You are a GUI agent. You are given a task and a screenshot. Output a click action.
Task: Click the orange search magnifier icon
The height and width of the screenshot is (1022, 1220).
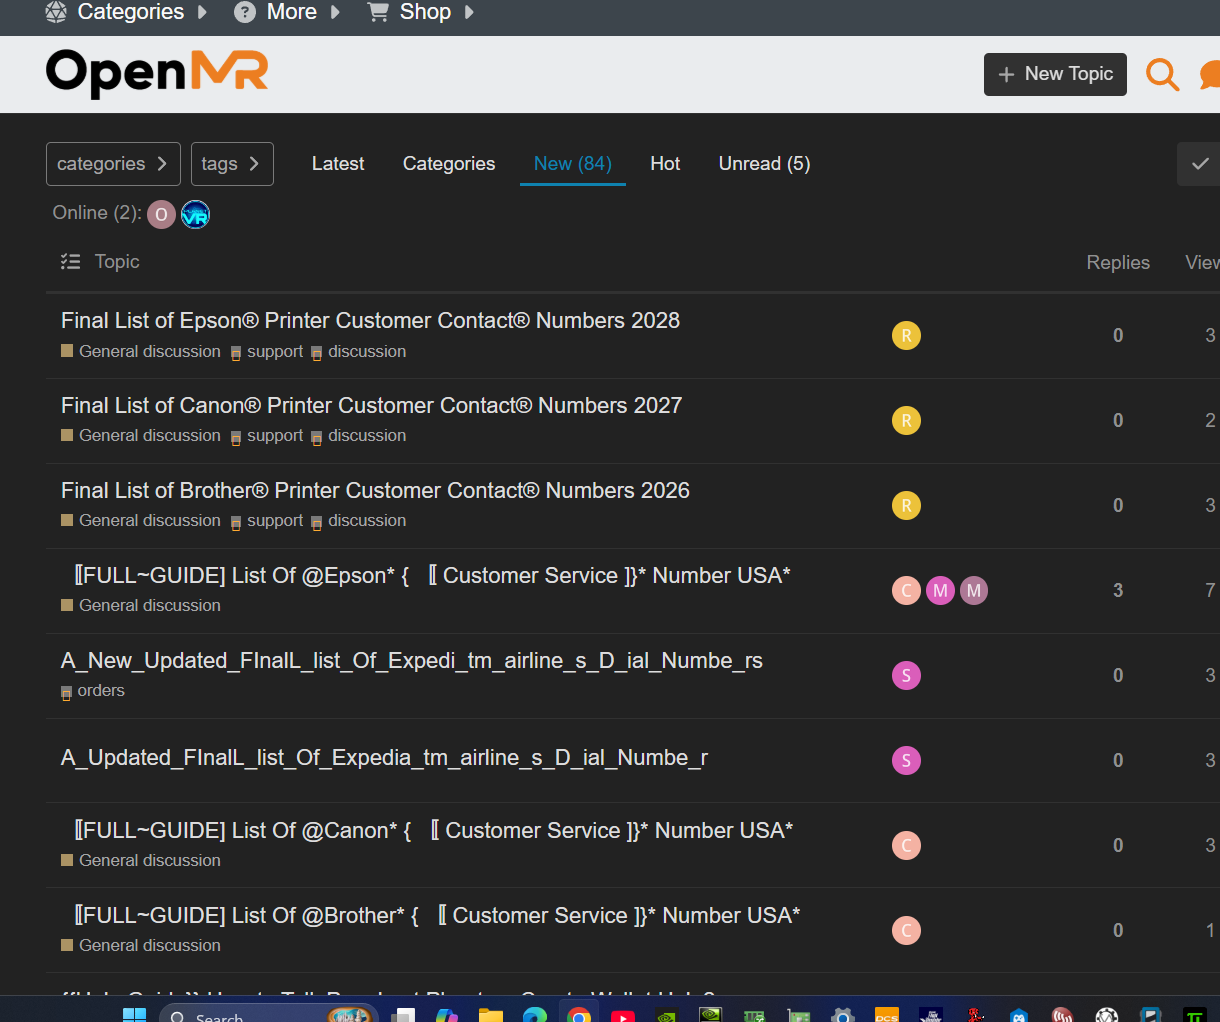pyautogui.click(x=1162, y=75)
